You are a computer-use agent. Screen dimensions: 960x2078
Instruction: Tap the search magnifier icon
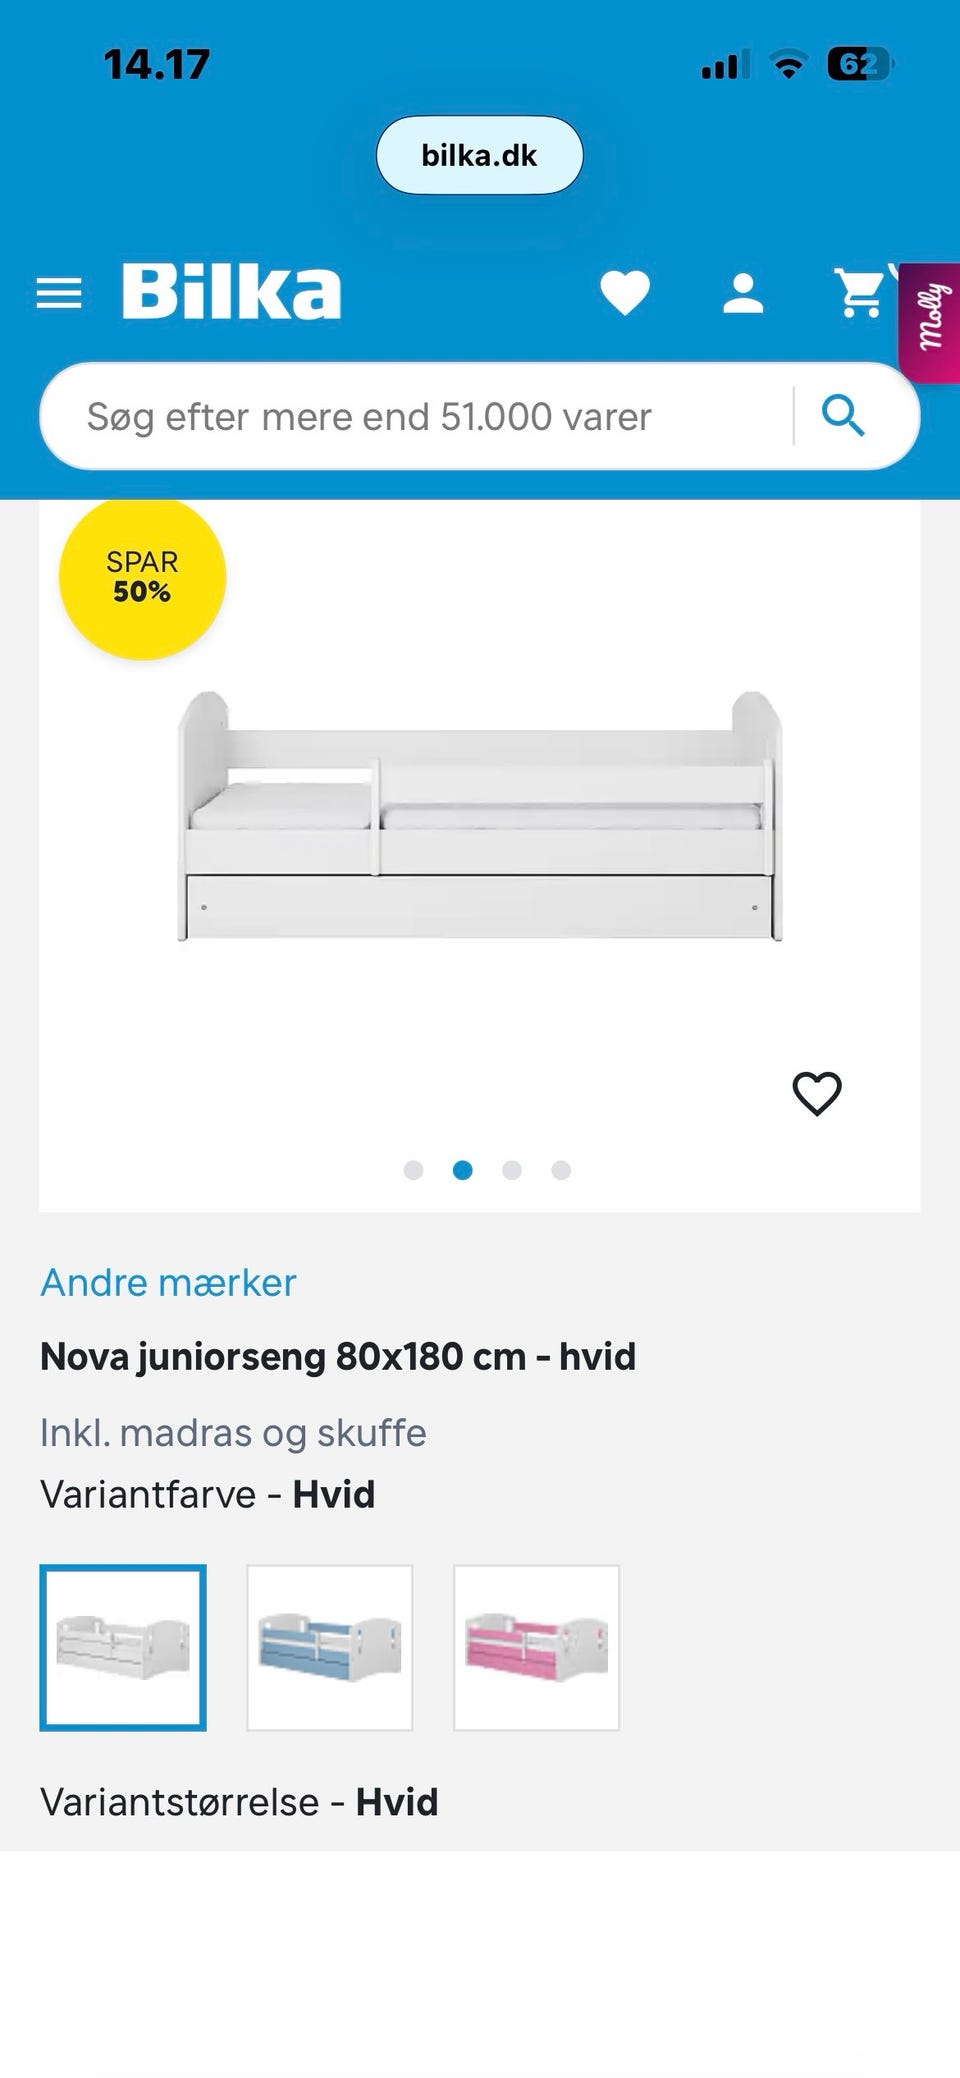tap(843, 415)
